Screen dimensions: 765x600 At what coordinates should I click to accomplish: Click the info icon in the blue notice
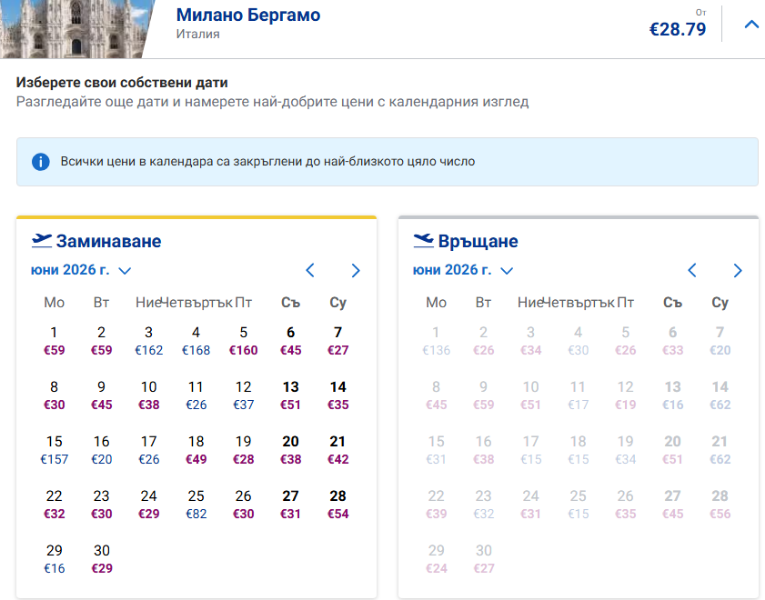(40, 161)
